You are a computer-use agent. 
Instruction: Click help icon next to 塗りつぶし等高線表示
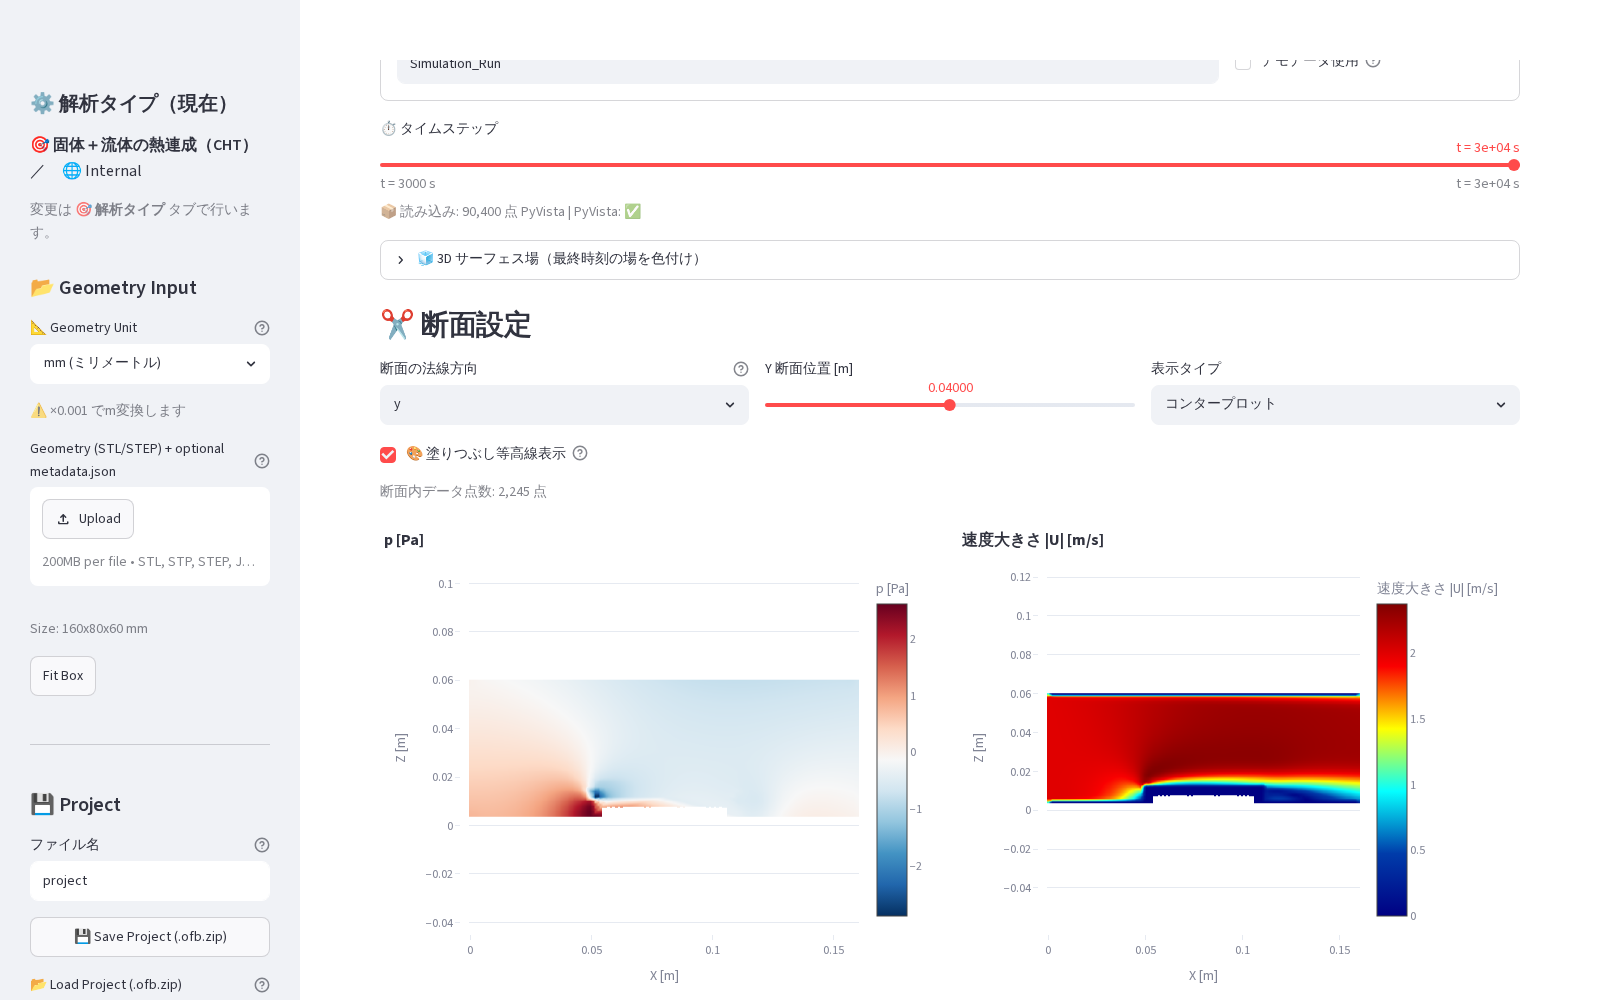pyautogui.click(x=580, y=453)
